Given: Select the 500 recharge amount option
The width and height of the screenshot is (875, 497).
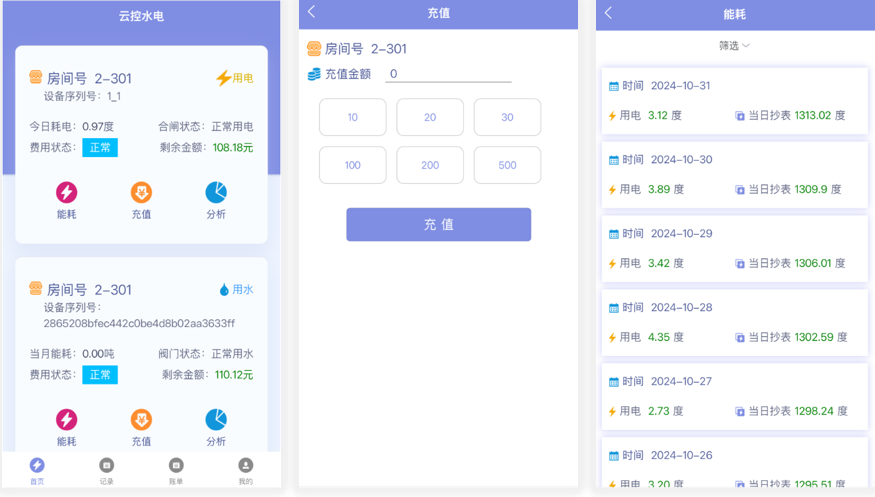Looking at the screenshot, I should click(x=507, y=165).
